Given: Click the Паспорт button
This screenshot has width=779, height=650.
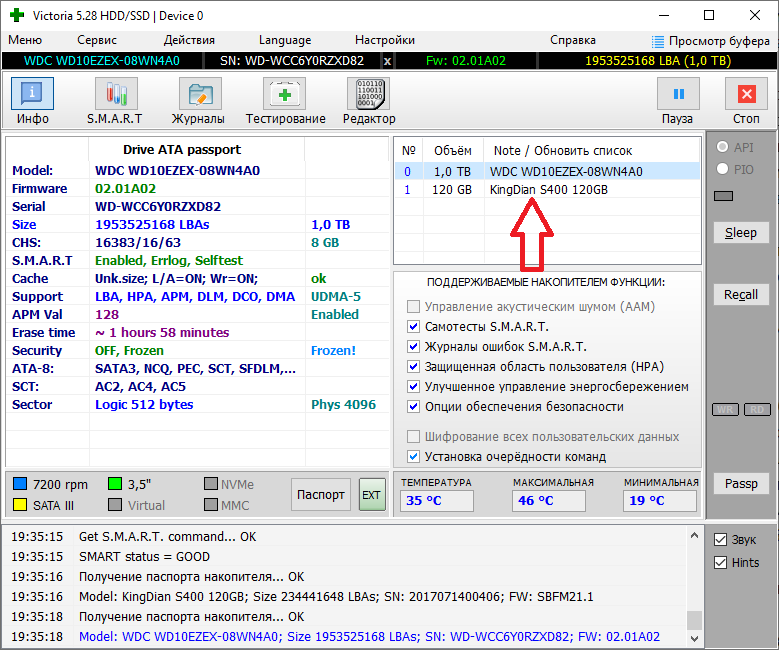Looking at the screenshot, I should coord(320,494).
